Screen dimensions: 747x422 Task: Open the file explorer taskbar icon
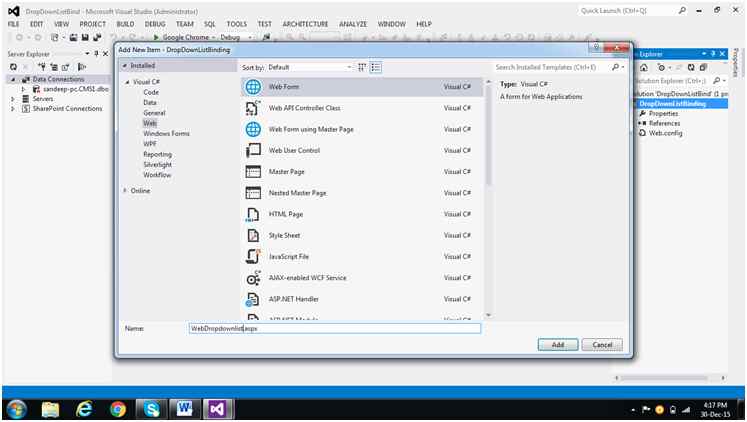pos(50,409)
